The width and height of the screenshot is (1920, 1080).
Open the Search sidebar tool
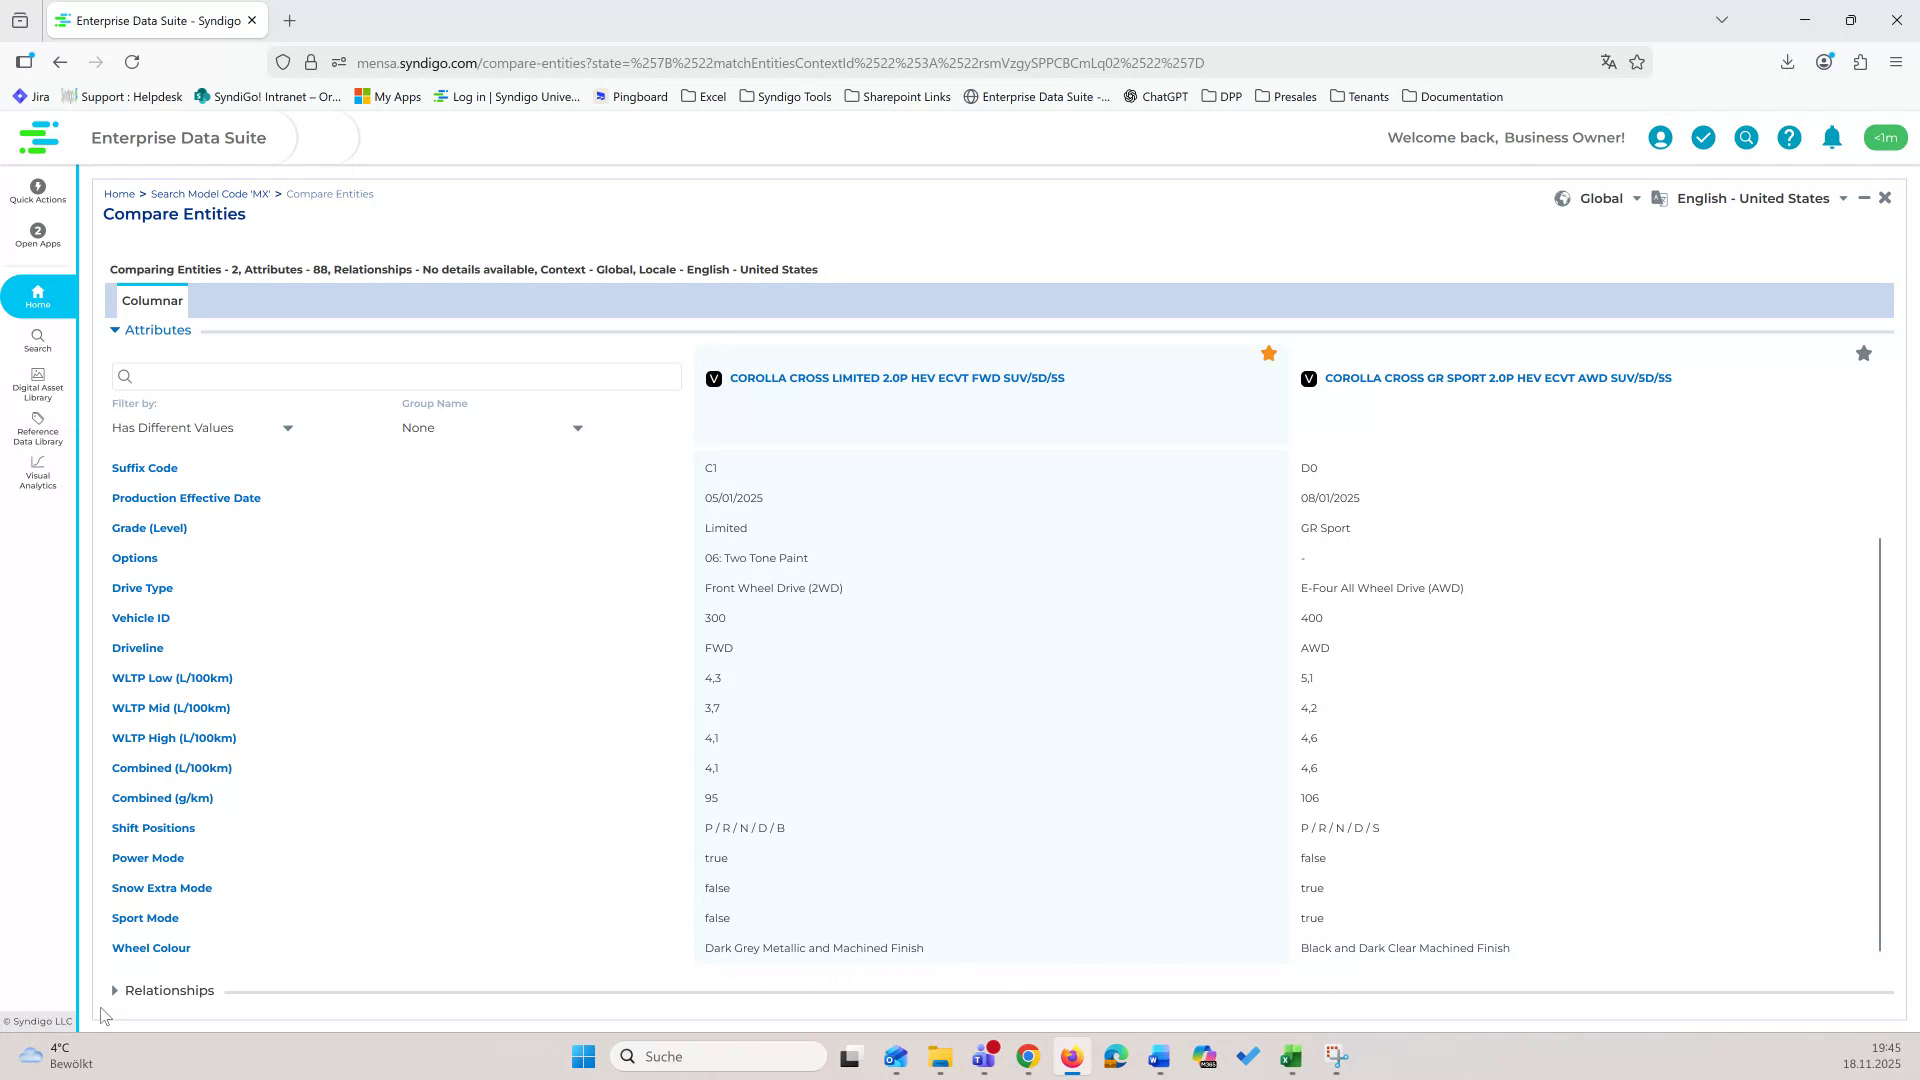coord(37,342)
